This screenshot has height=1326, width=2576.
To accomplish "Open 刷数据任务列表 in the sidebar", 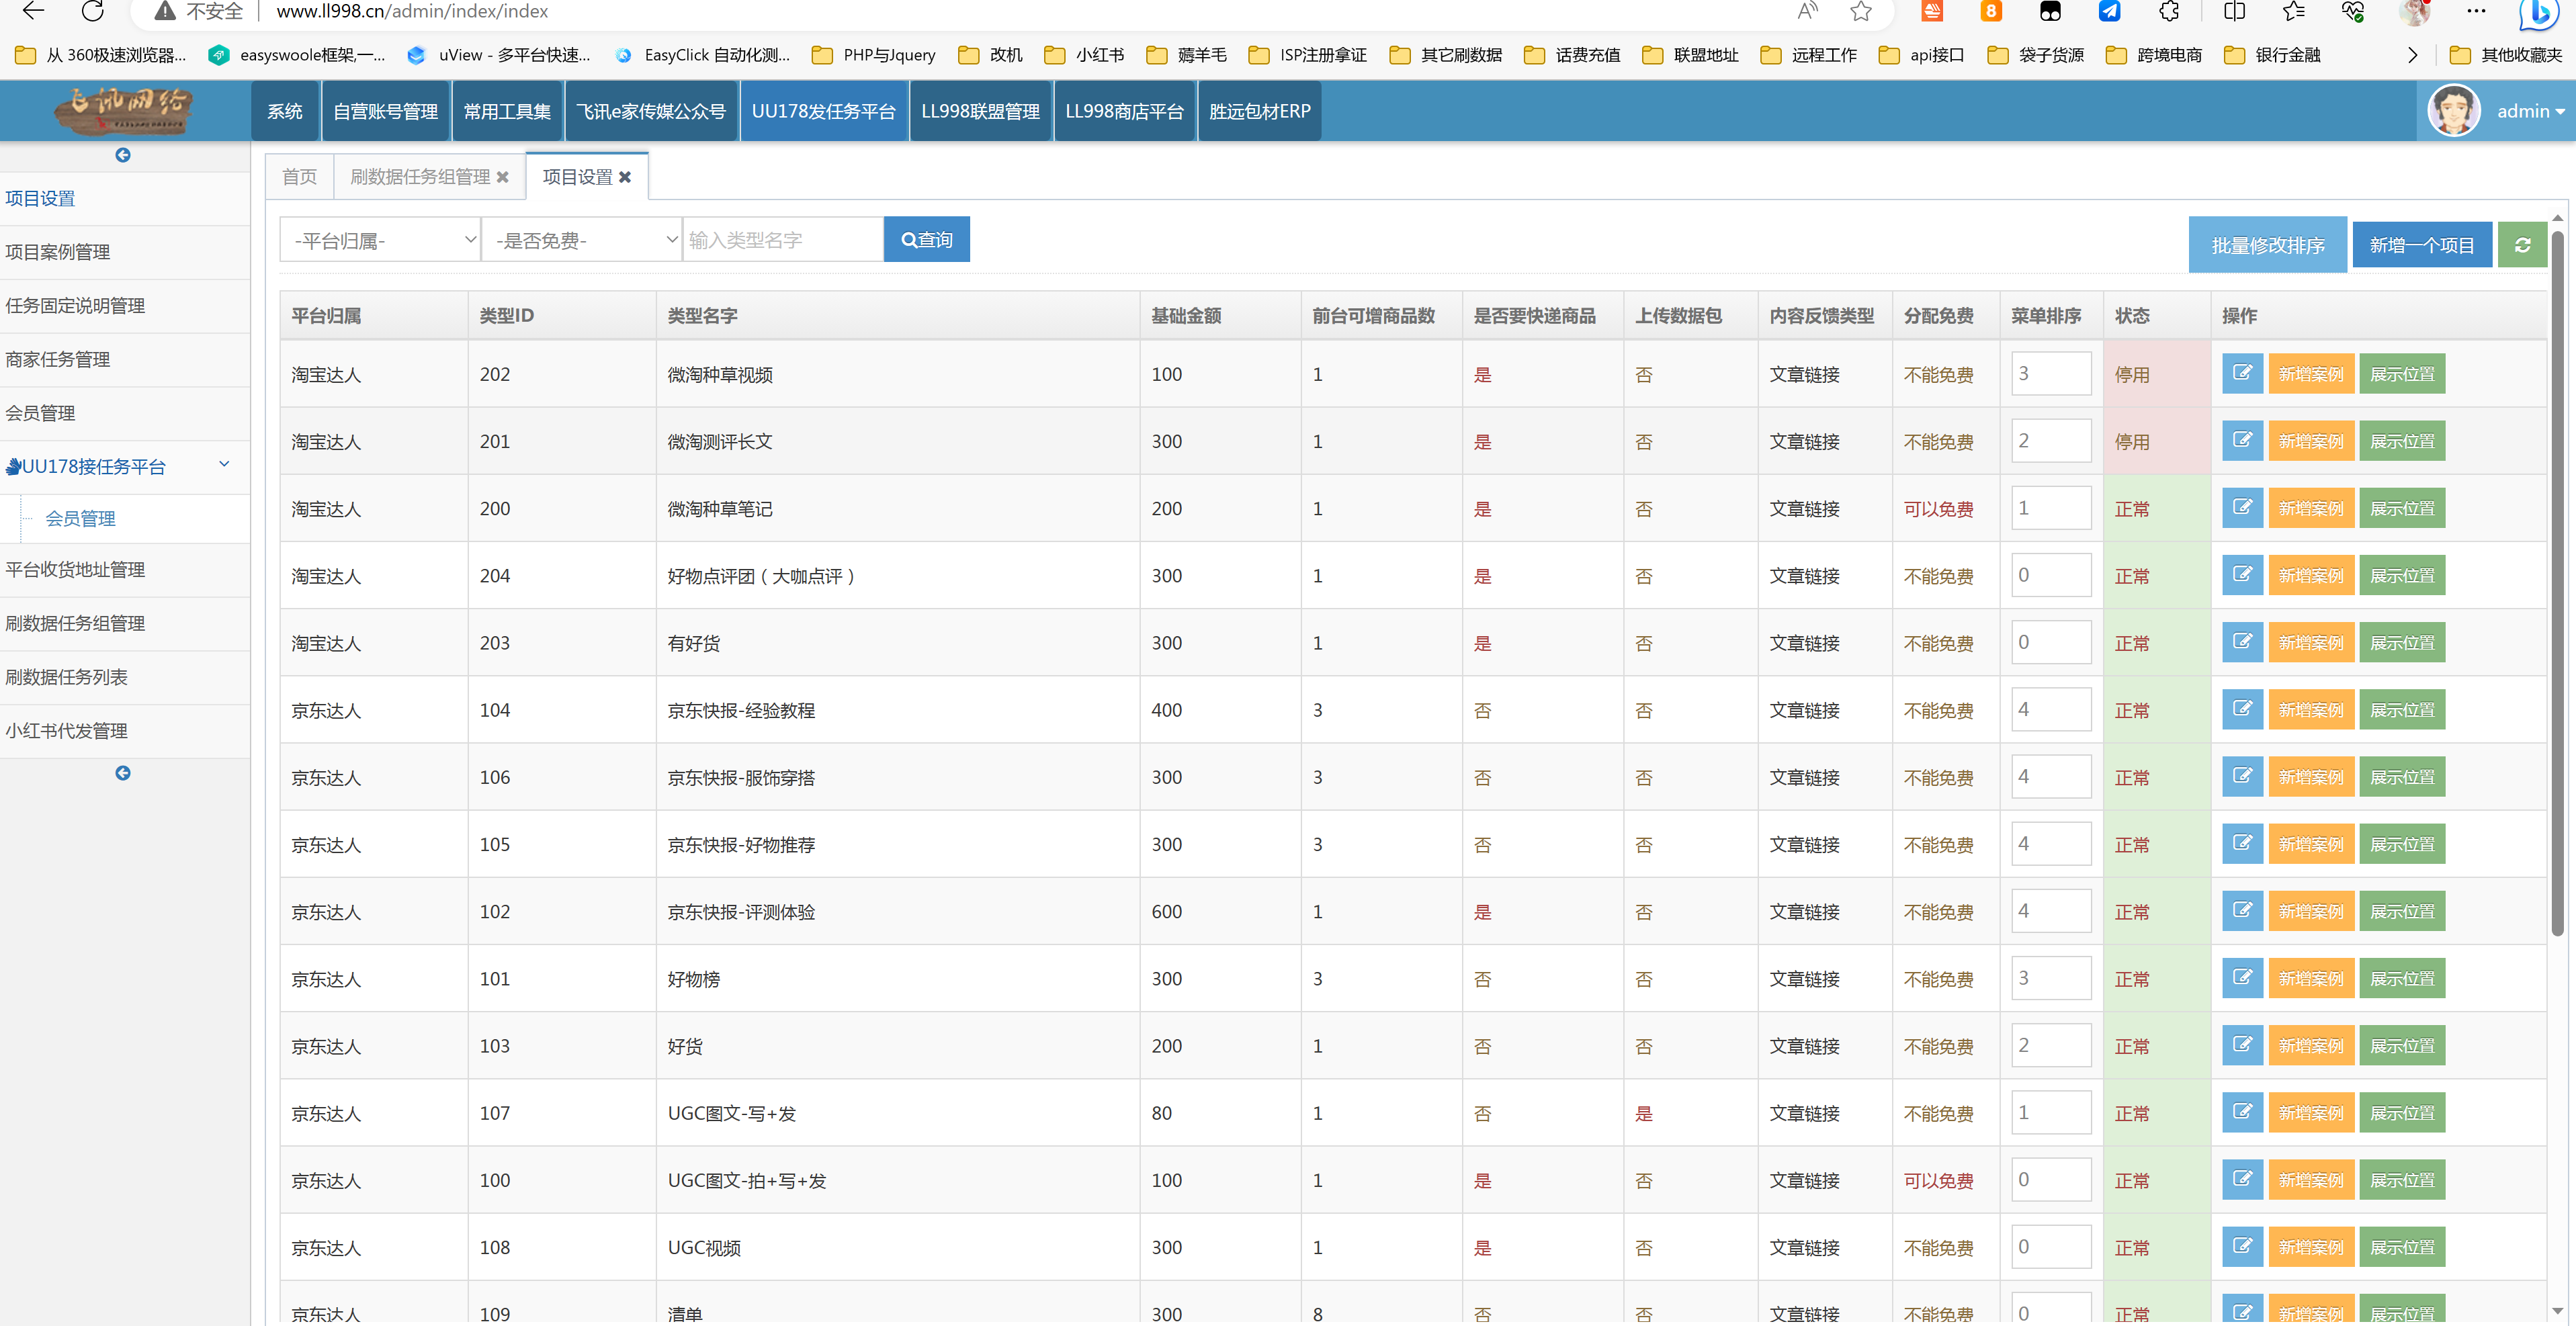I will click(x=124, y=677).
